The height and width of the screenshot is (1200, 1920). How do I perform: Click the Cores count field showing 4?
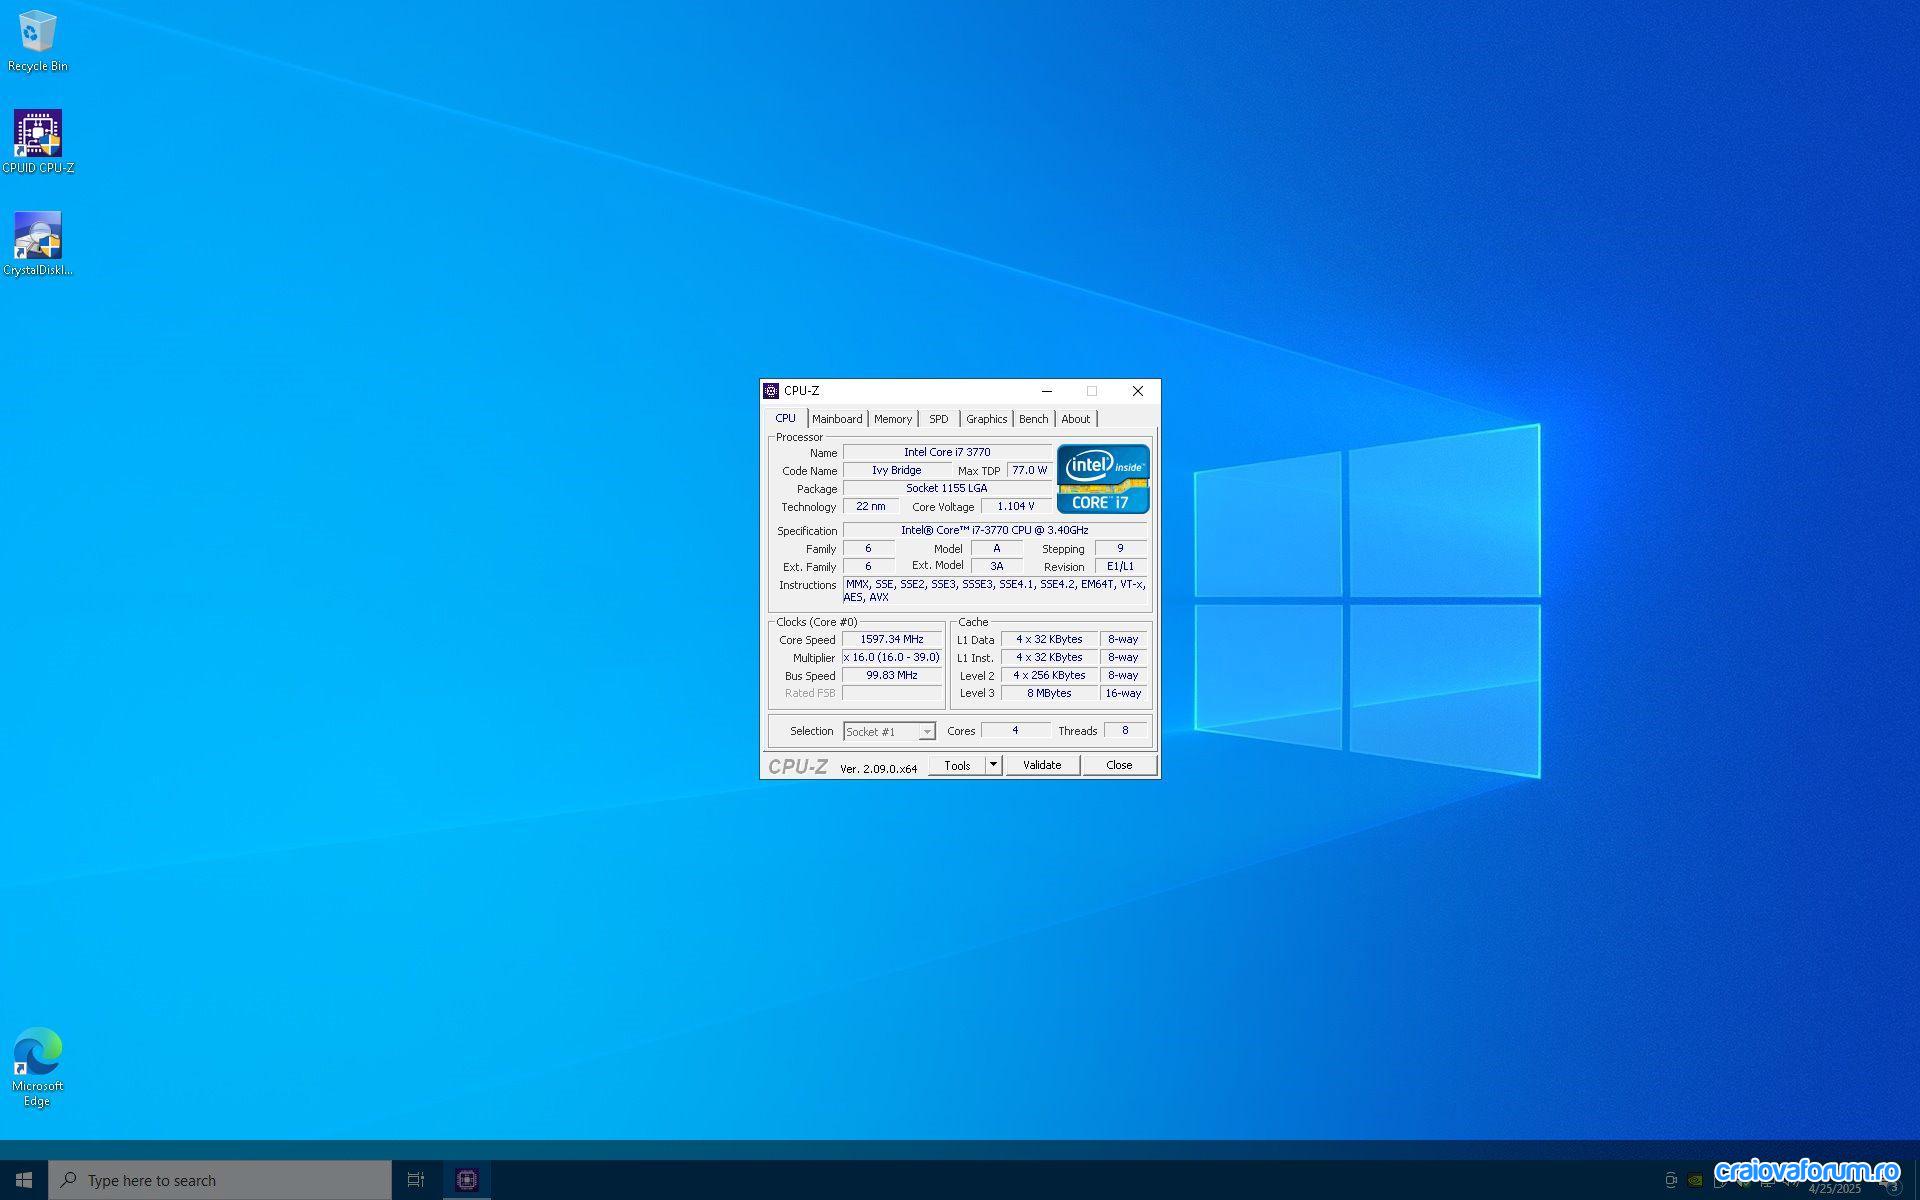[x=1015, y=730]
